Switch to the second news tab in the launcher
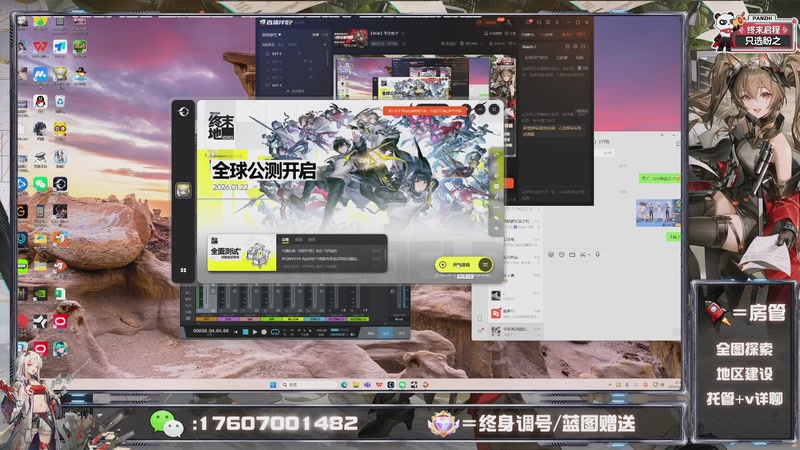Screen dimensions: 800x450 [298, 239]
